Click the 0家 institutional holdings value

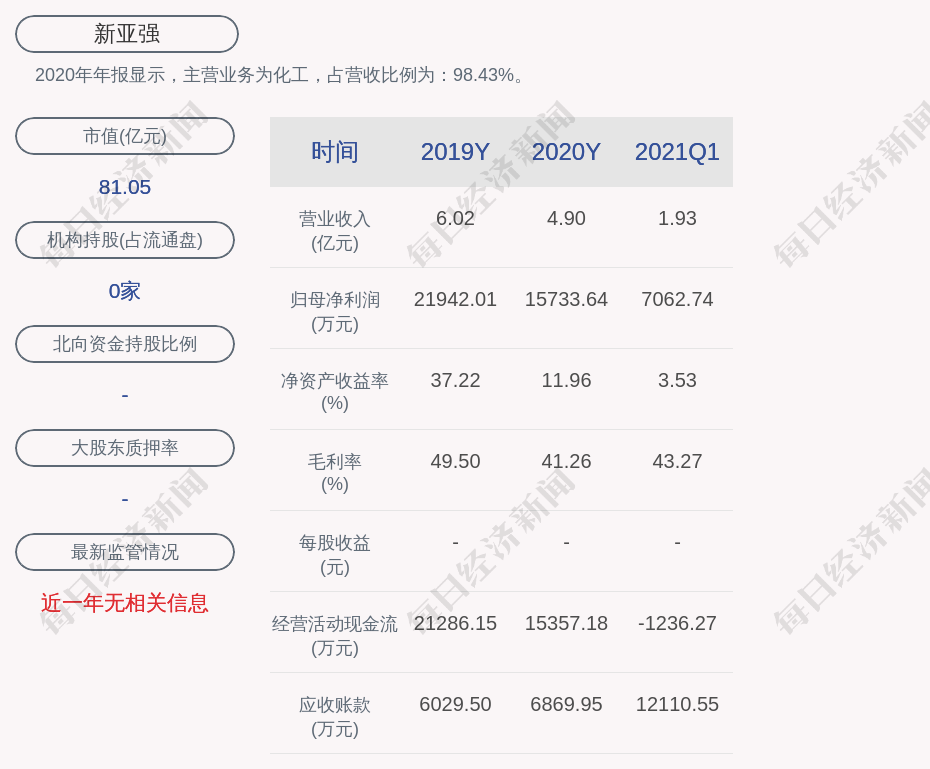[125, 291]
